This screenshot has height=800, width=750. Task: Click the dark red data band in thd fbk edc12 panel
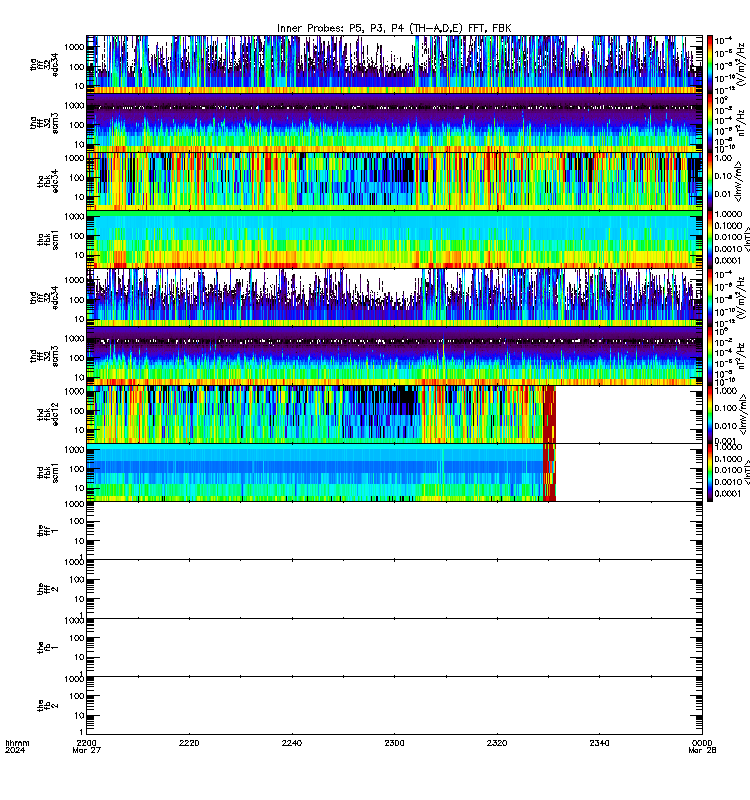click(x=549, y=415)
